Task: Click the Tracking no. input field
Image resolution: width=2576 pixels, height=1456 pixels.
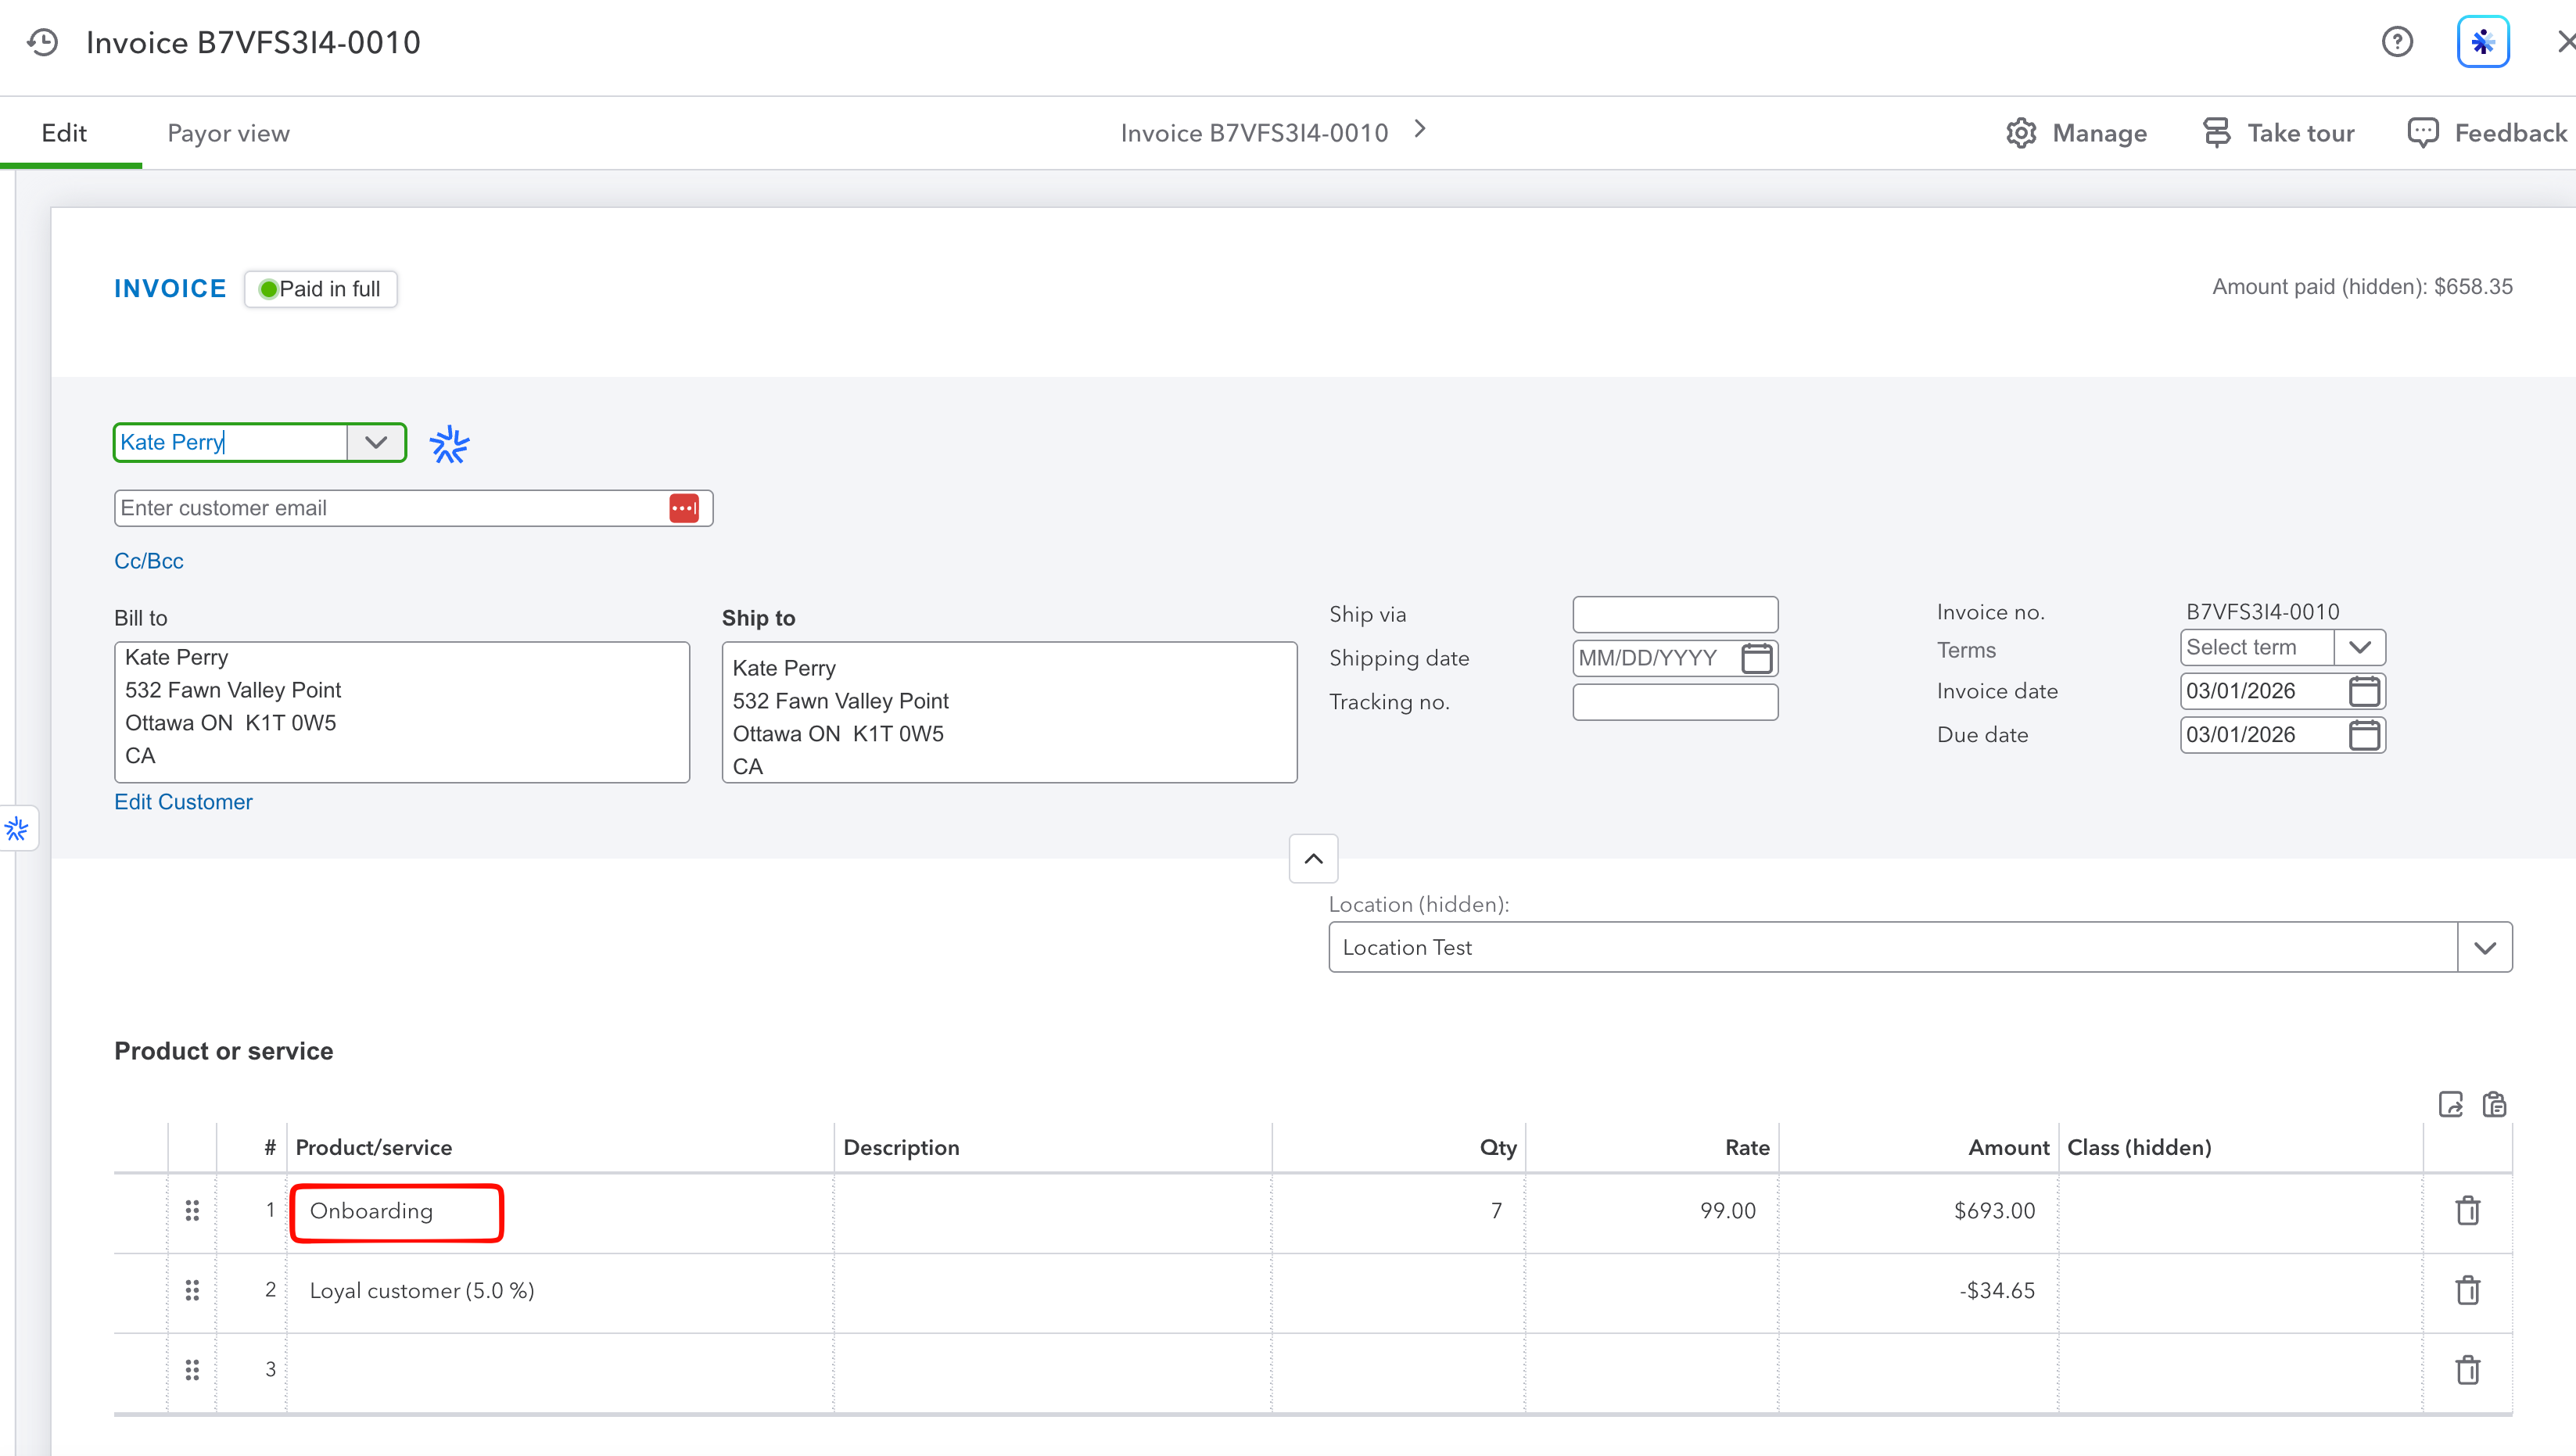Action: (1675, 702)
